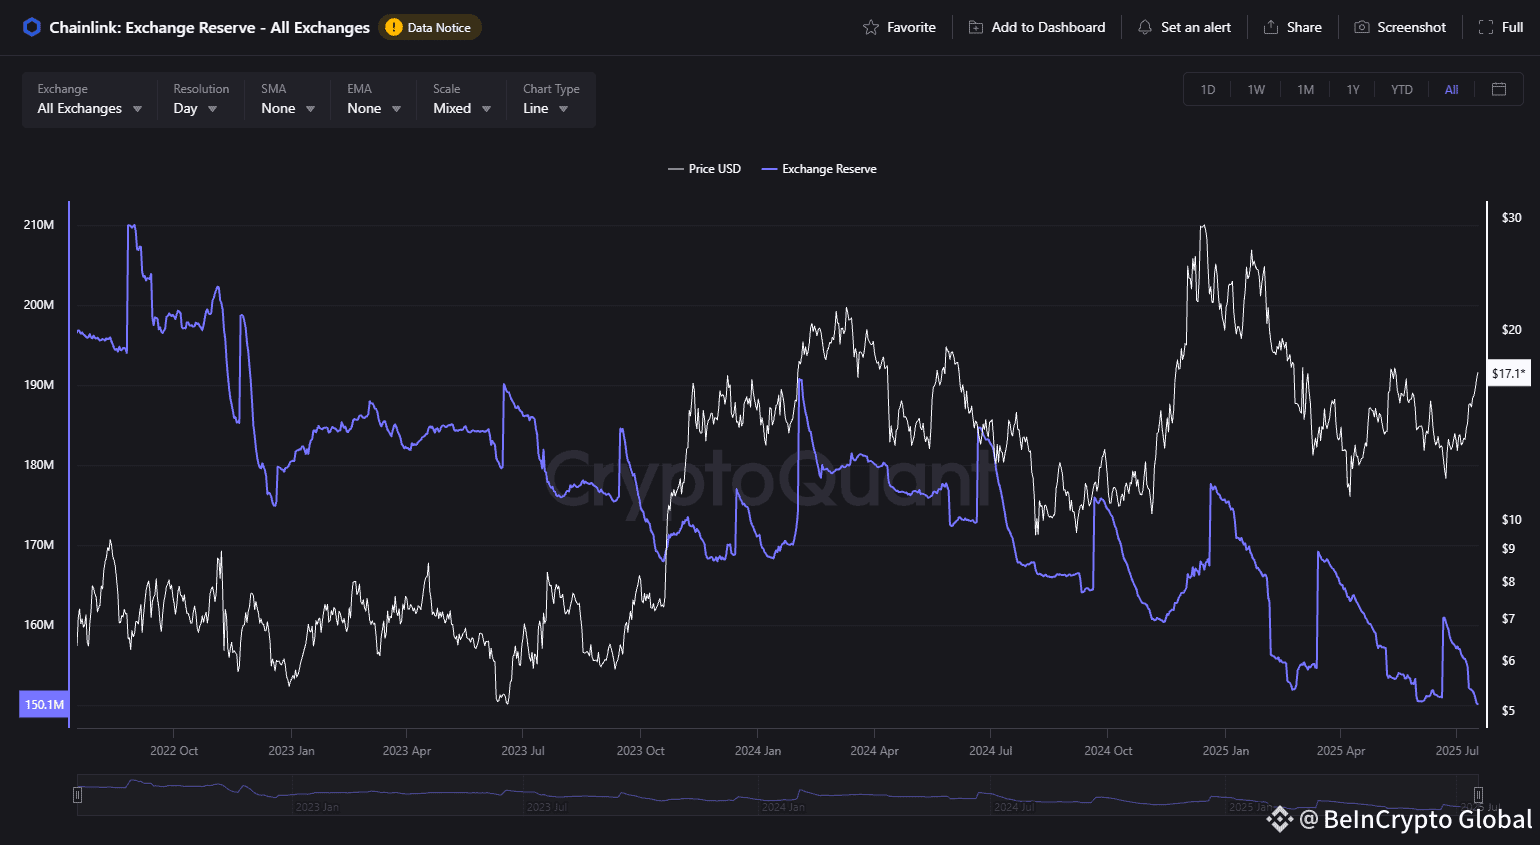Open the Chart Type Line dropdown
The image size is (1540, 845).
(x=551, y=99)
